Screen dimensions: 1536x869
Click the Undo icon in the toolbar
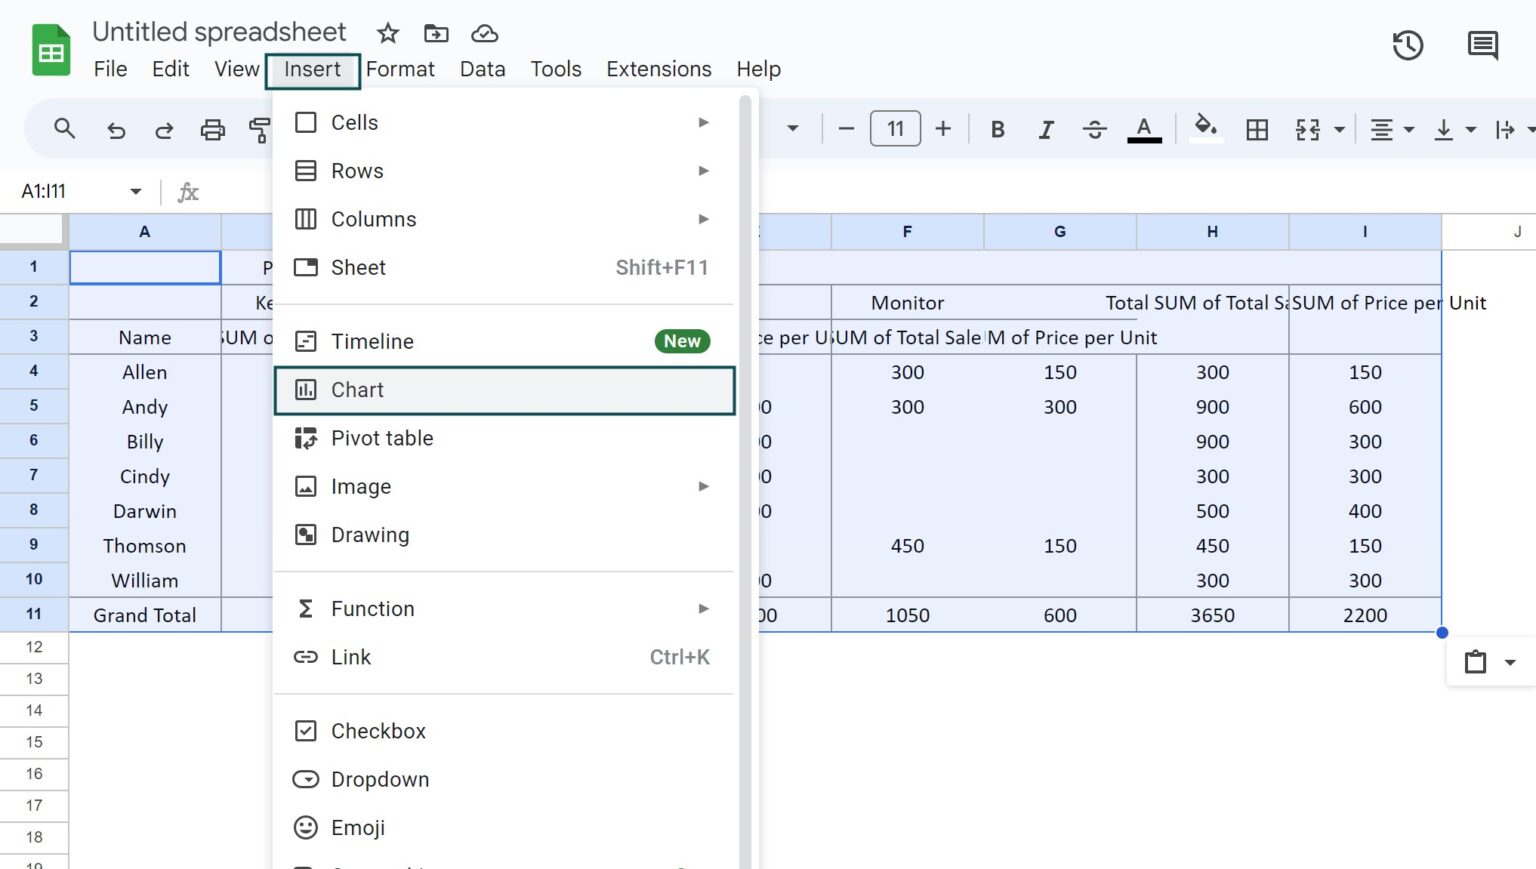[116, 129]
